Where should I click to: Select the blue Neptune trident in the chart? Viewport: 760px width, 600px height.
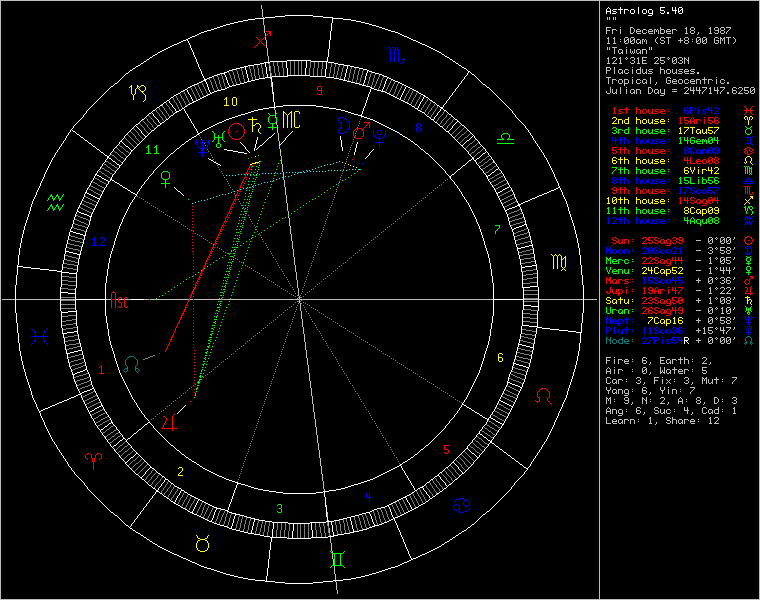204,146
